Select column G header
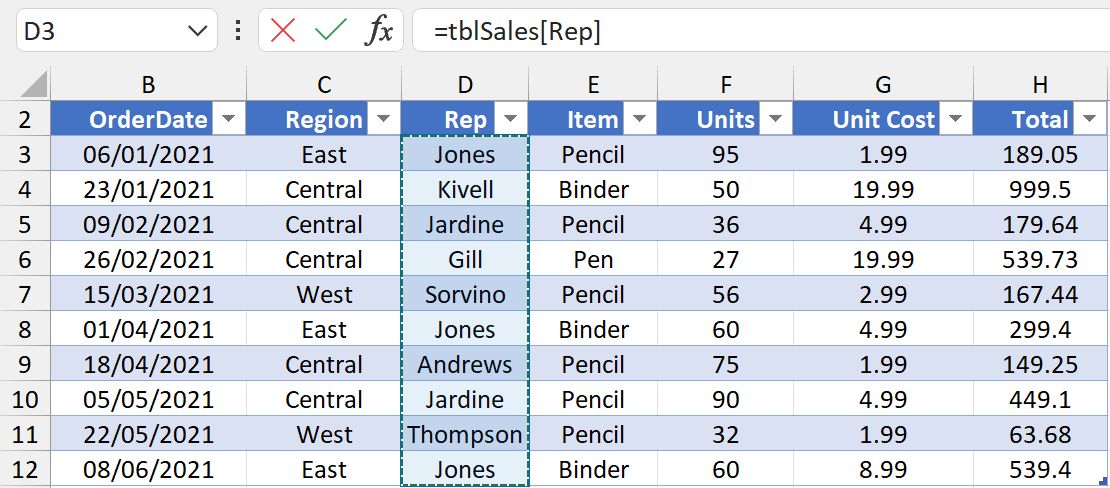Screen dimensions: 1110x488 [882, 85]
